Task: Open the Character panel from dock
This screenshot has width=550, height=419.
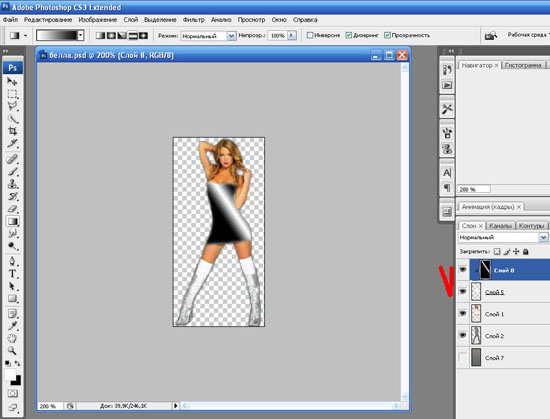Action: (x=447, y=173)
